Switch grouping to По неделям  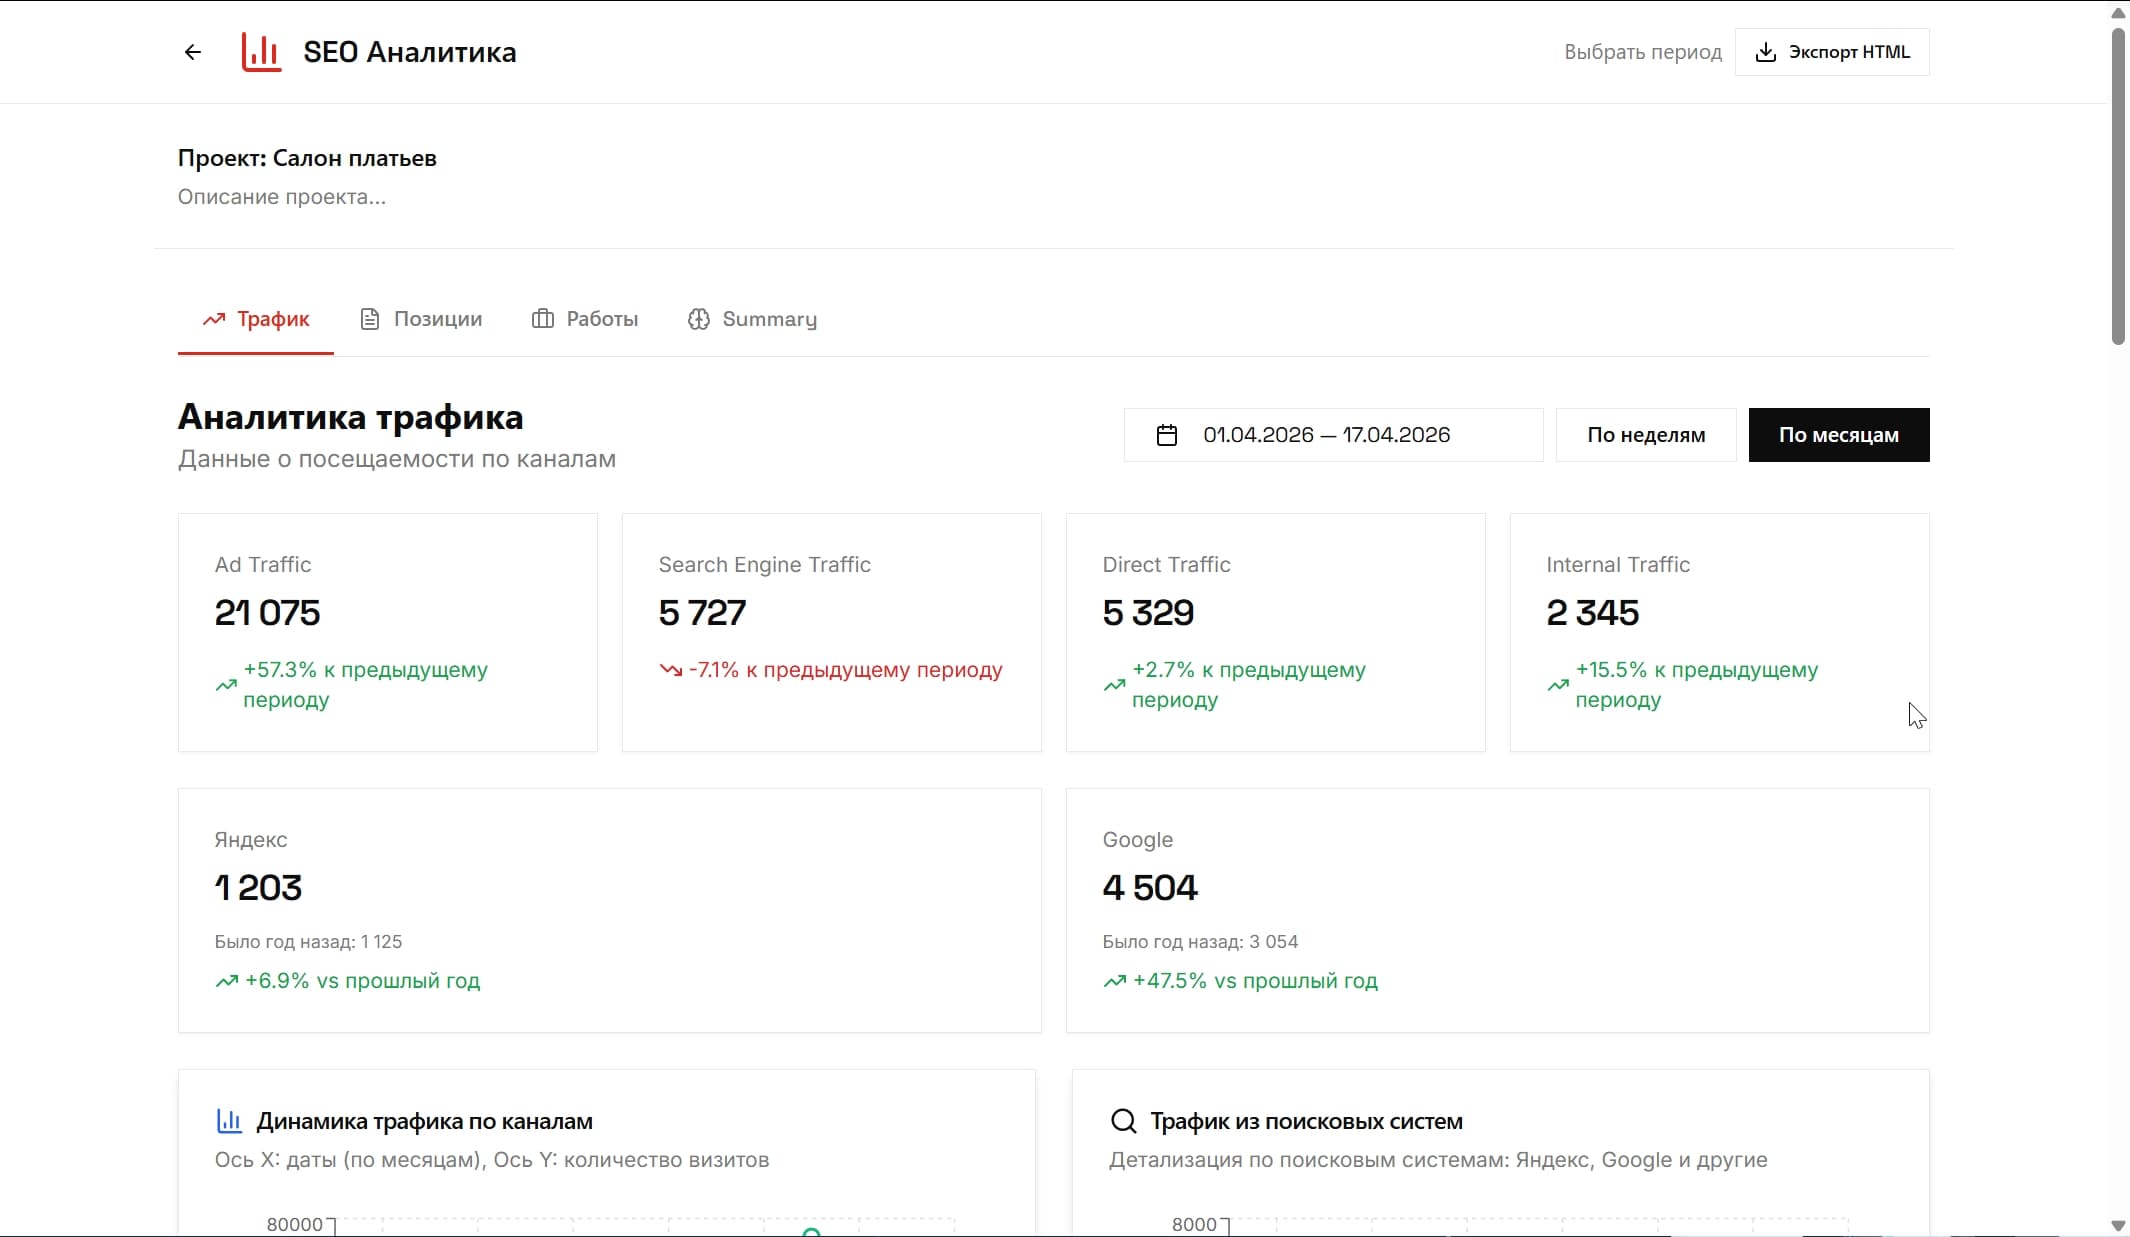pos(1645,435)
